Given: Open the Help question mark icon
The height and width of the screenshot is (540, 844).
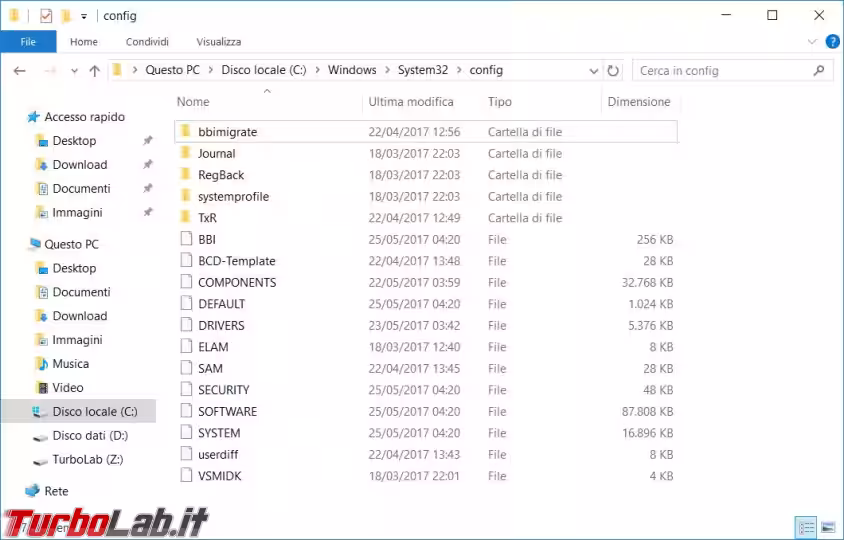Looking at the screenshot, I should pyautogui.click(x=830, y=42).
